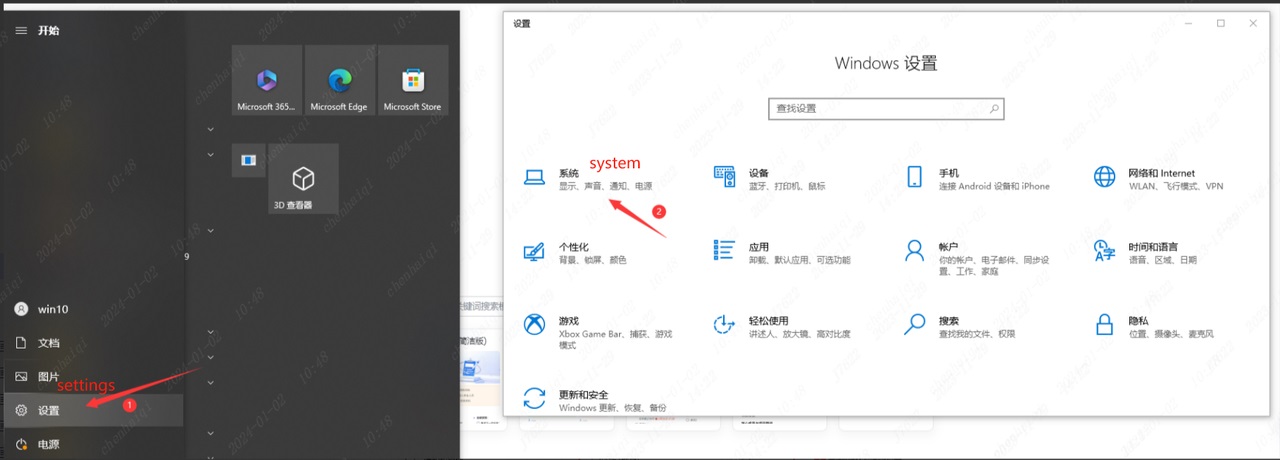1280x460 pixels.
Task: Open 更新和安全 settings
Action: click(x=594, y=401)
